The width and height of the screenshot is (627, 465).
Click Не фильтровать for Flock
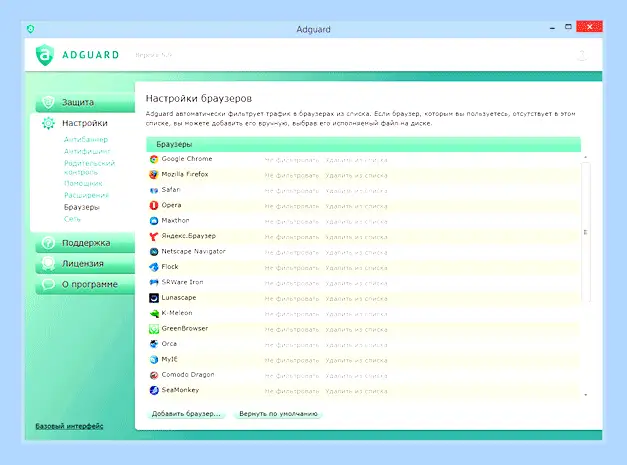coord(292,268)
